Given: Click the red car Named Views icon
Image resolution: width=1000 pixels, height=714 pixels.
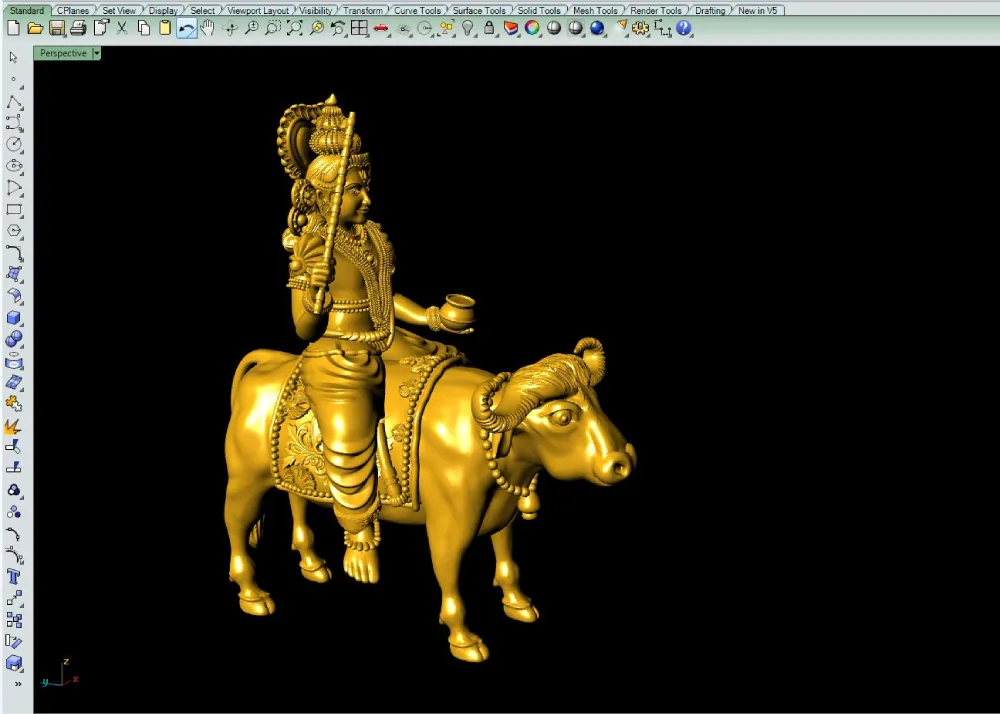Looking at the screenshot, I should click(x=381, y=28).
